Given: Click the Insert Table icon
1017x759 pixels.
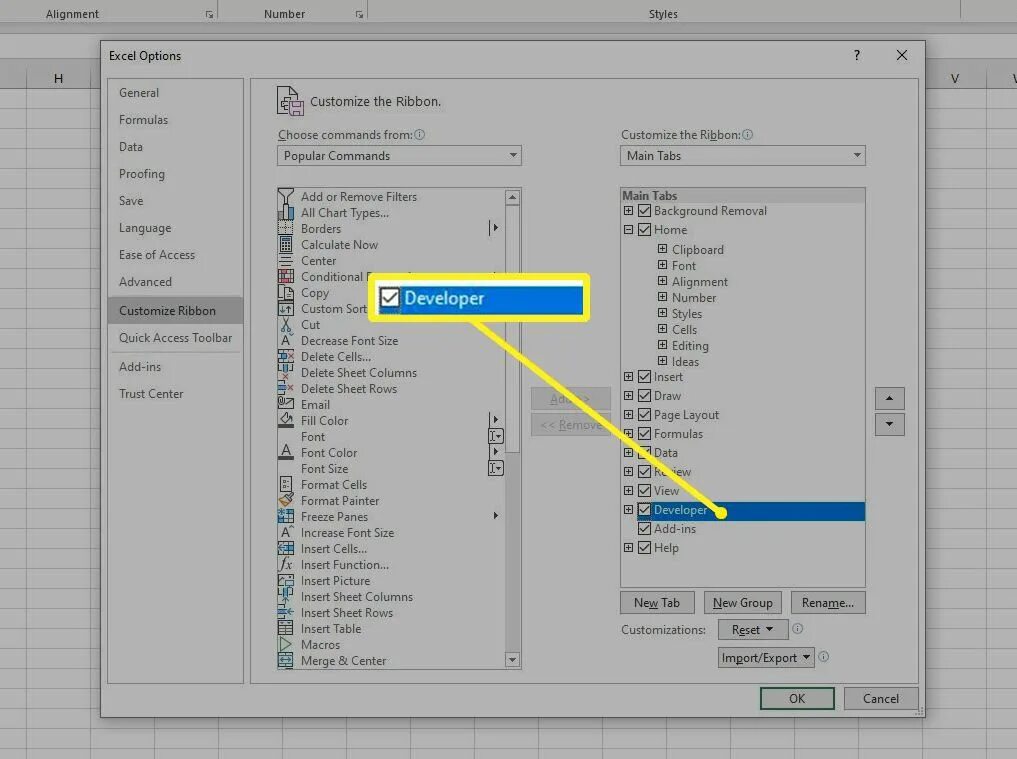Looking at the screenshot, I should (x=285, y=629).
